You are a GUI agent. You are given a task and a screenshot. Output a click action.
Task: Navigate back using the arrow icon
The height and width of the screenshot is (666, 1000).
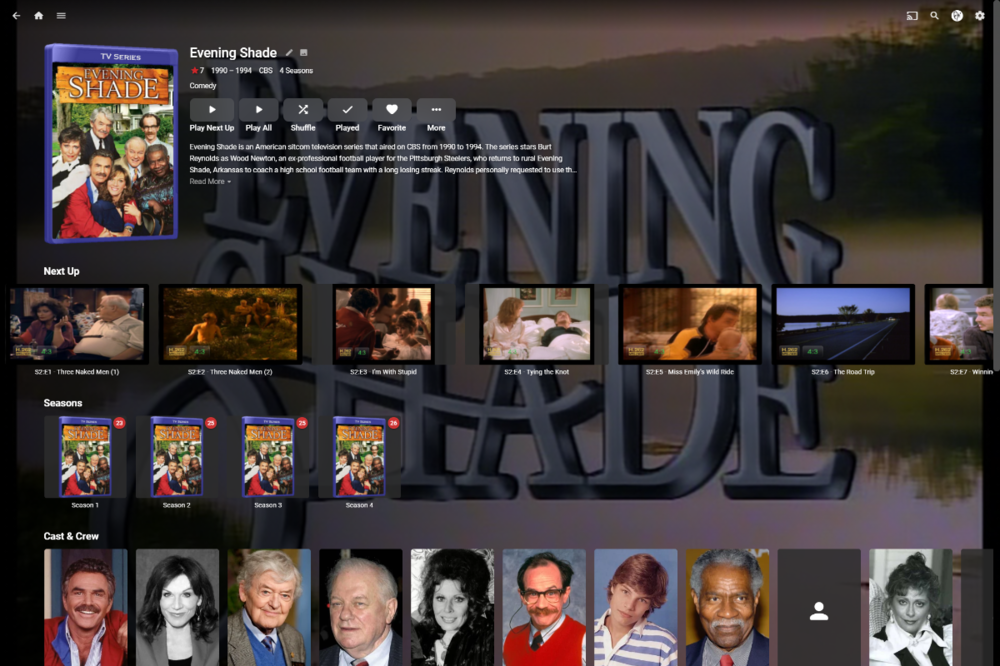click(15, 15)
